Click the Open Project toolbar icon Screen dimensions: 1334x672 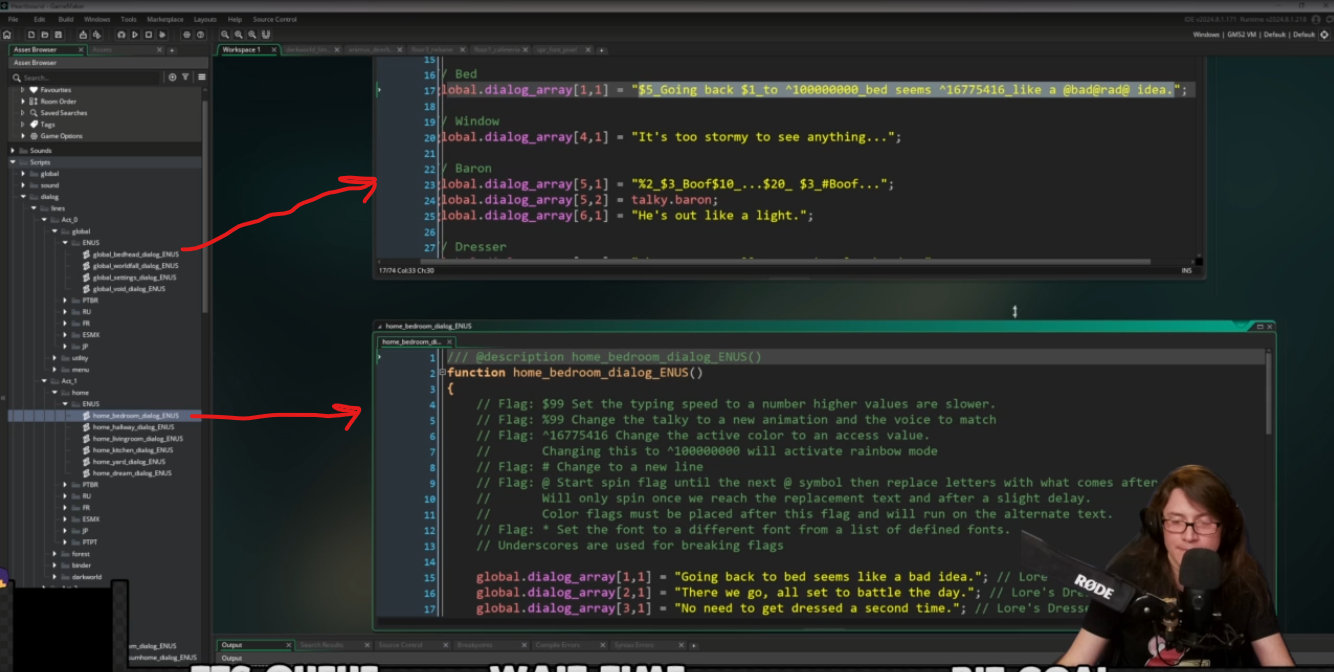point(45,35)
